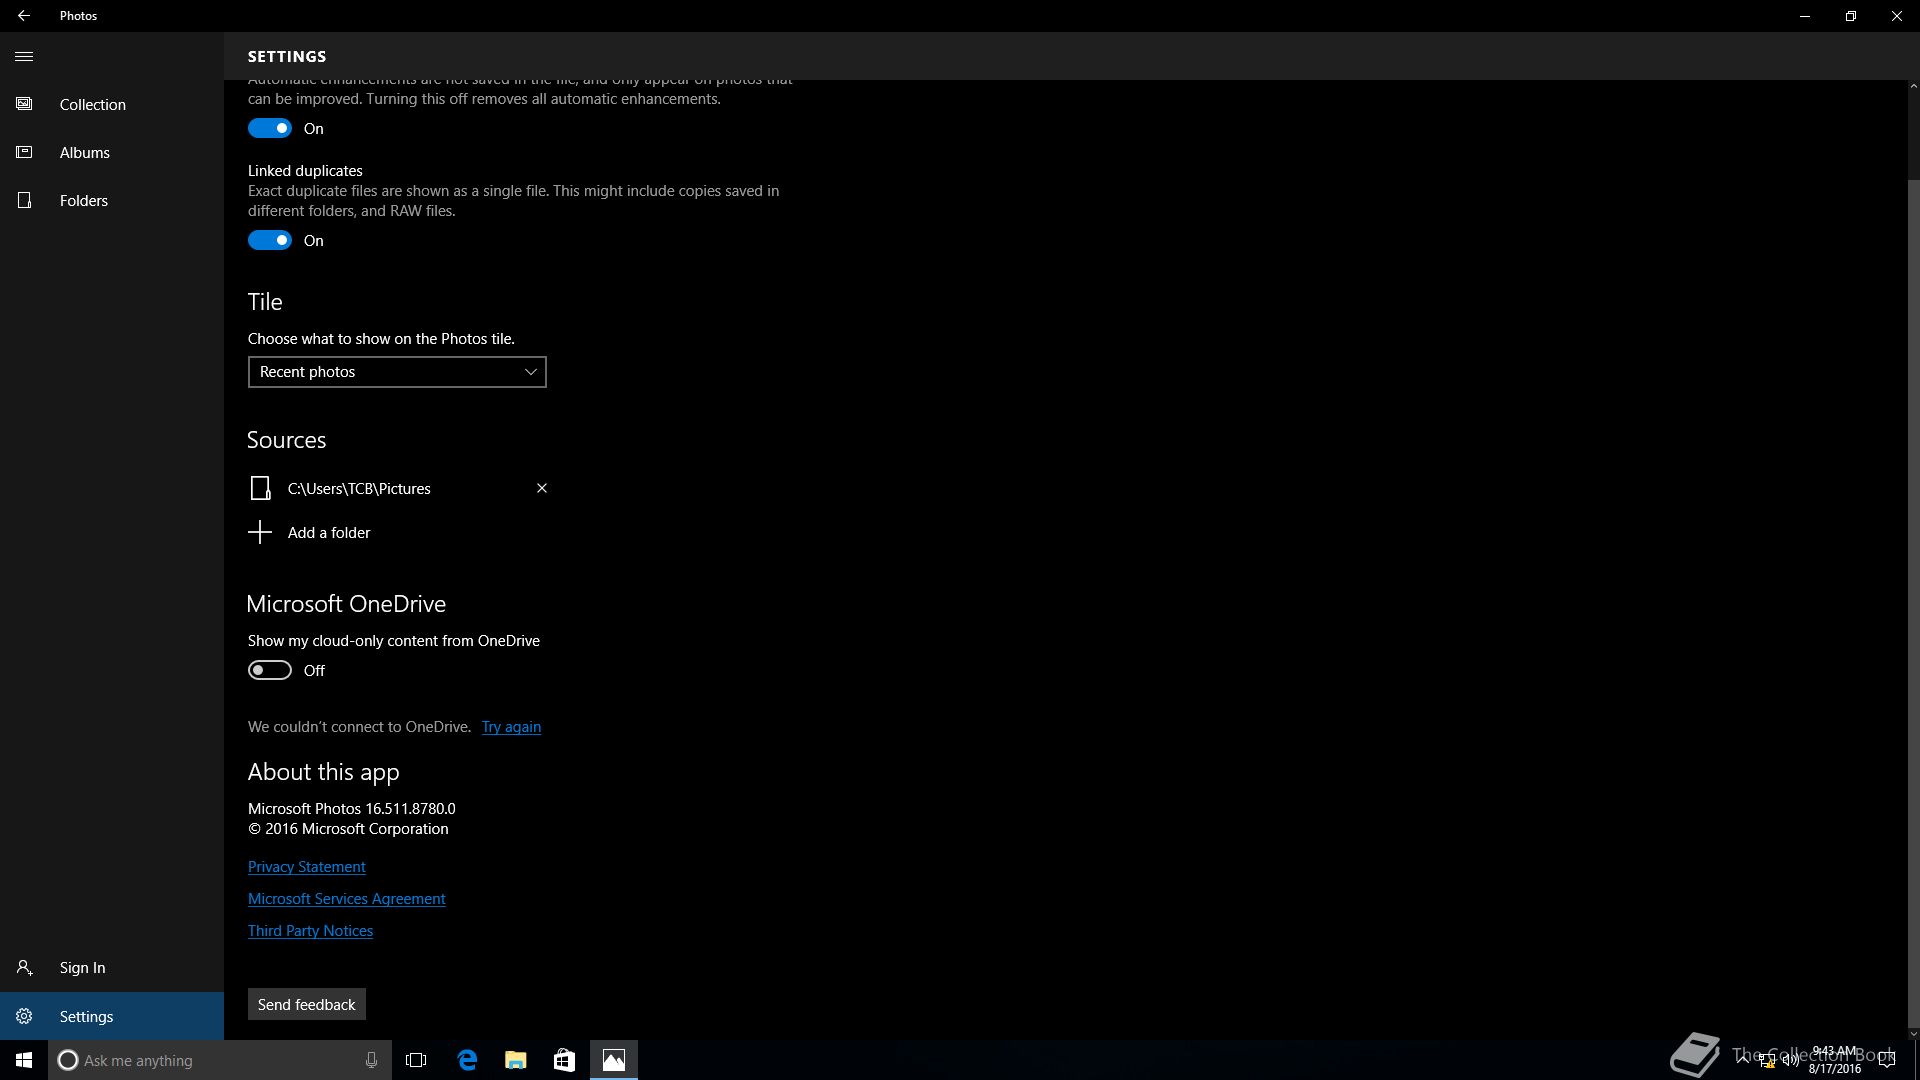Turn off Linked duplicates toggle
The height and width of the screenshot is (1080, 1920).
(x=270, y=240)
